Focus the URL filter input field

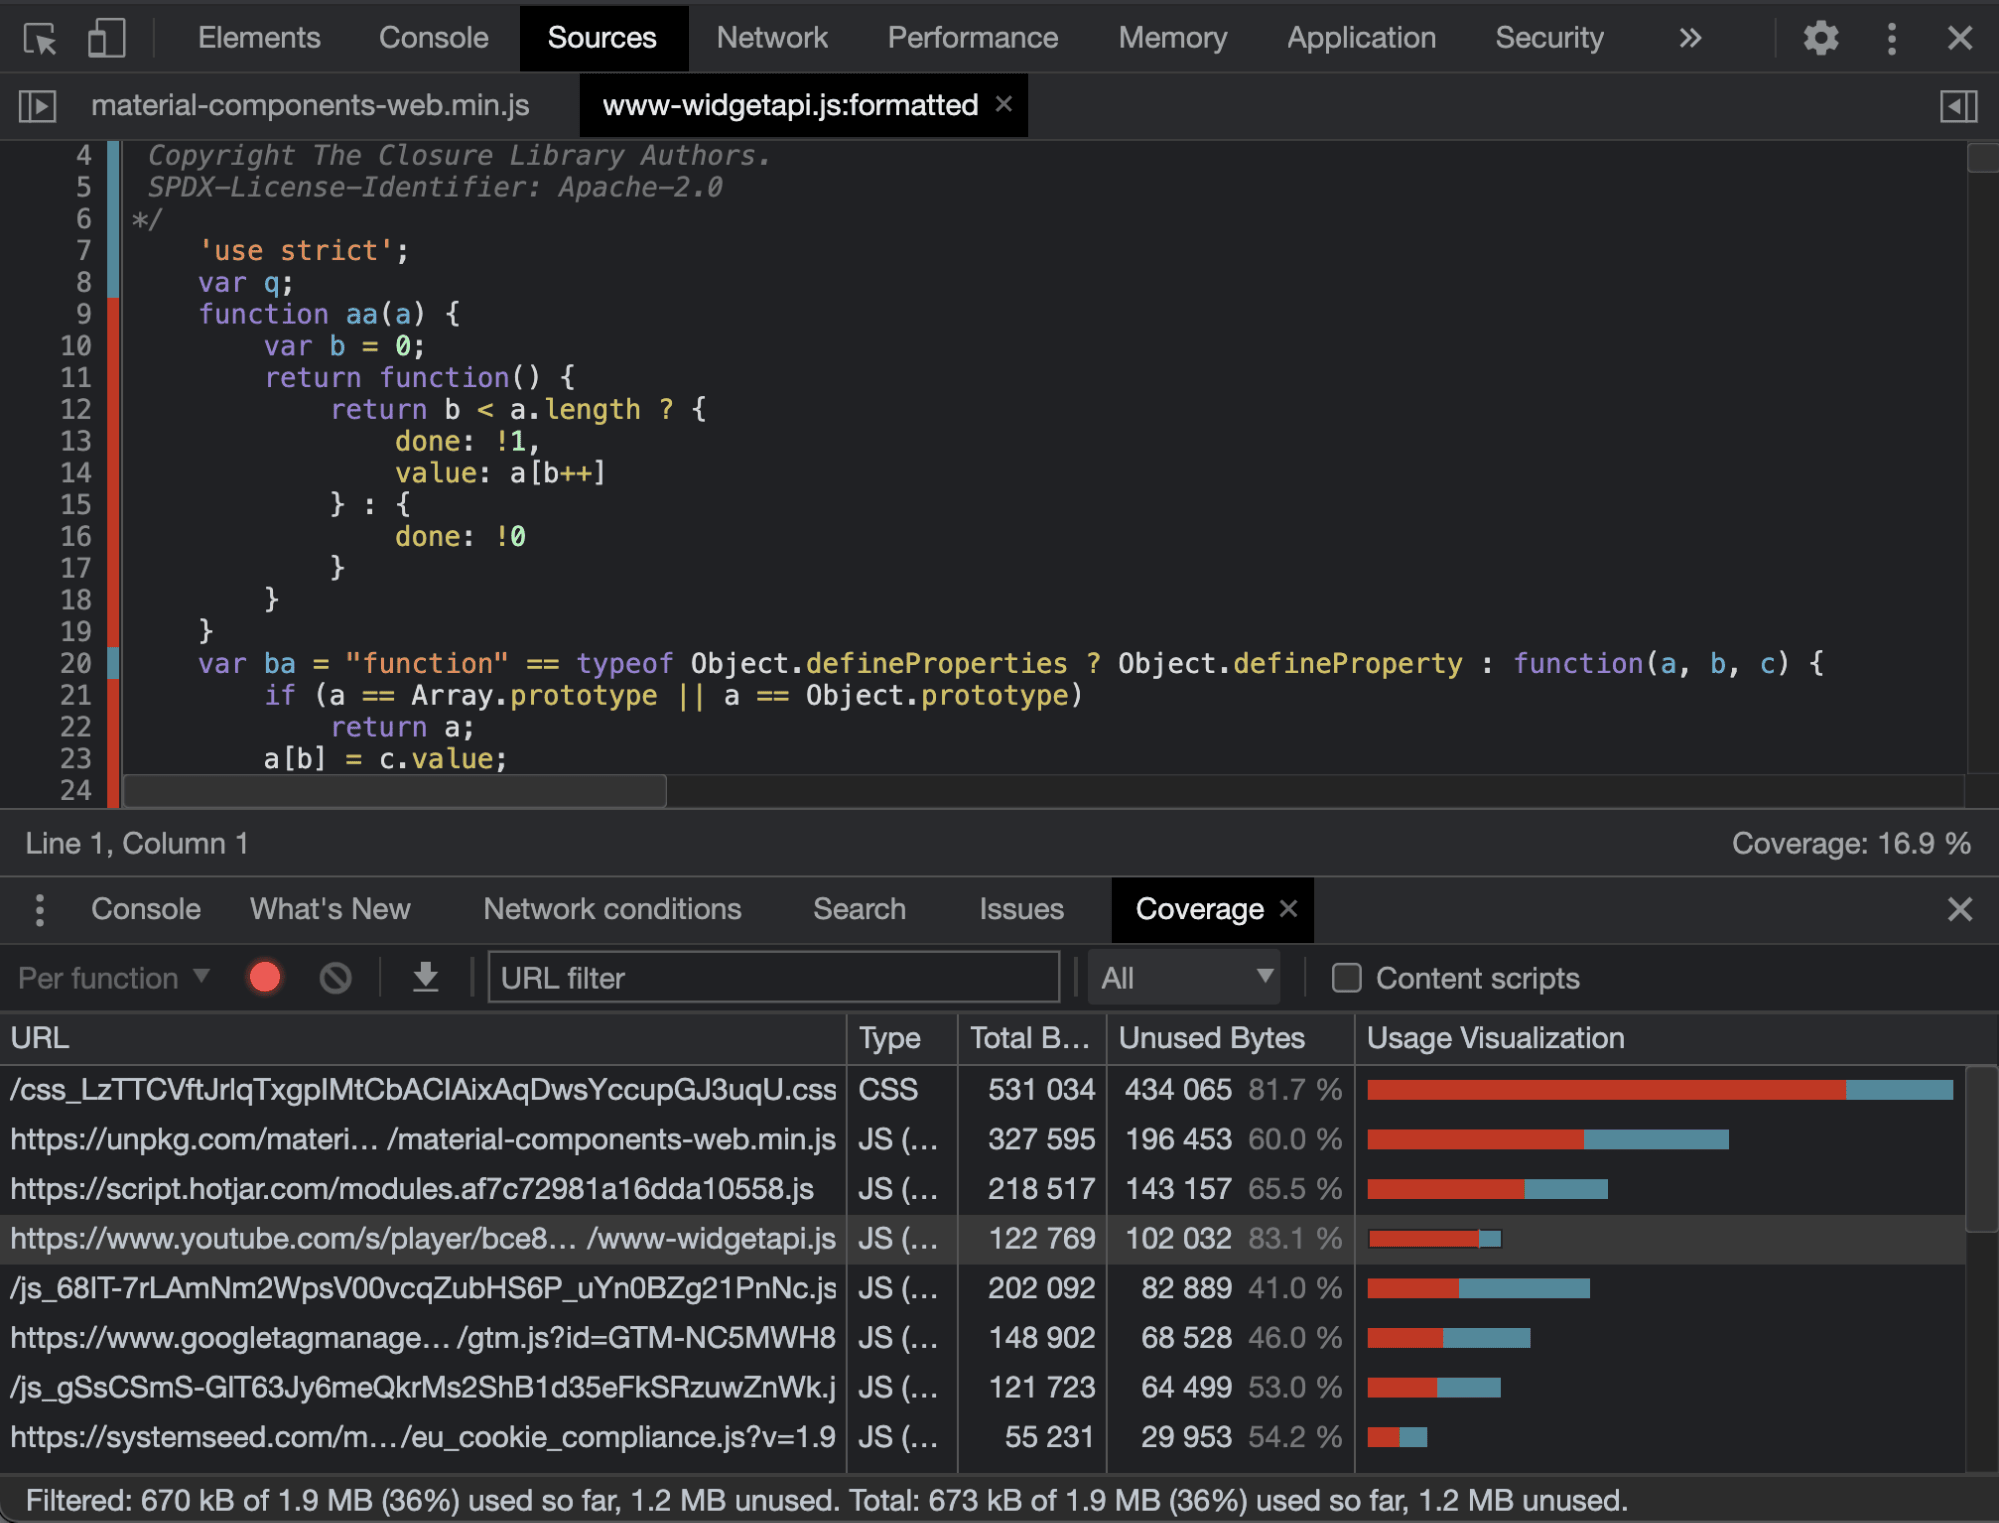coord(773,977)
